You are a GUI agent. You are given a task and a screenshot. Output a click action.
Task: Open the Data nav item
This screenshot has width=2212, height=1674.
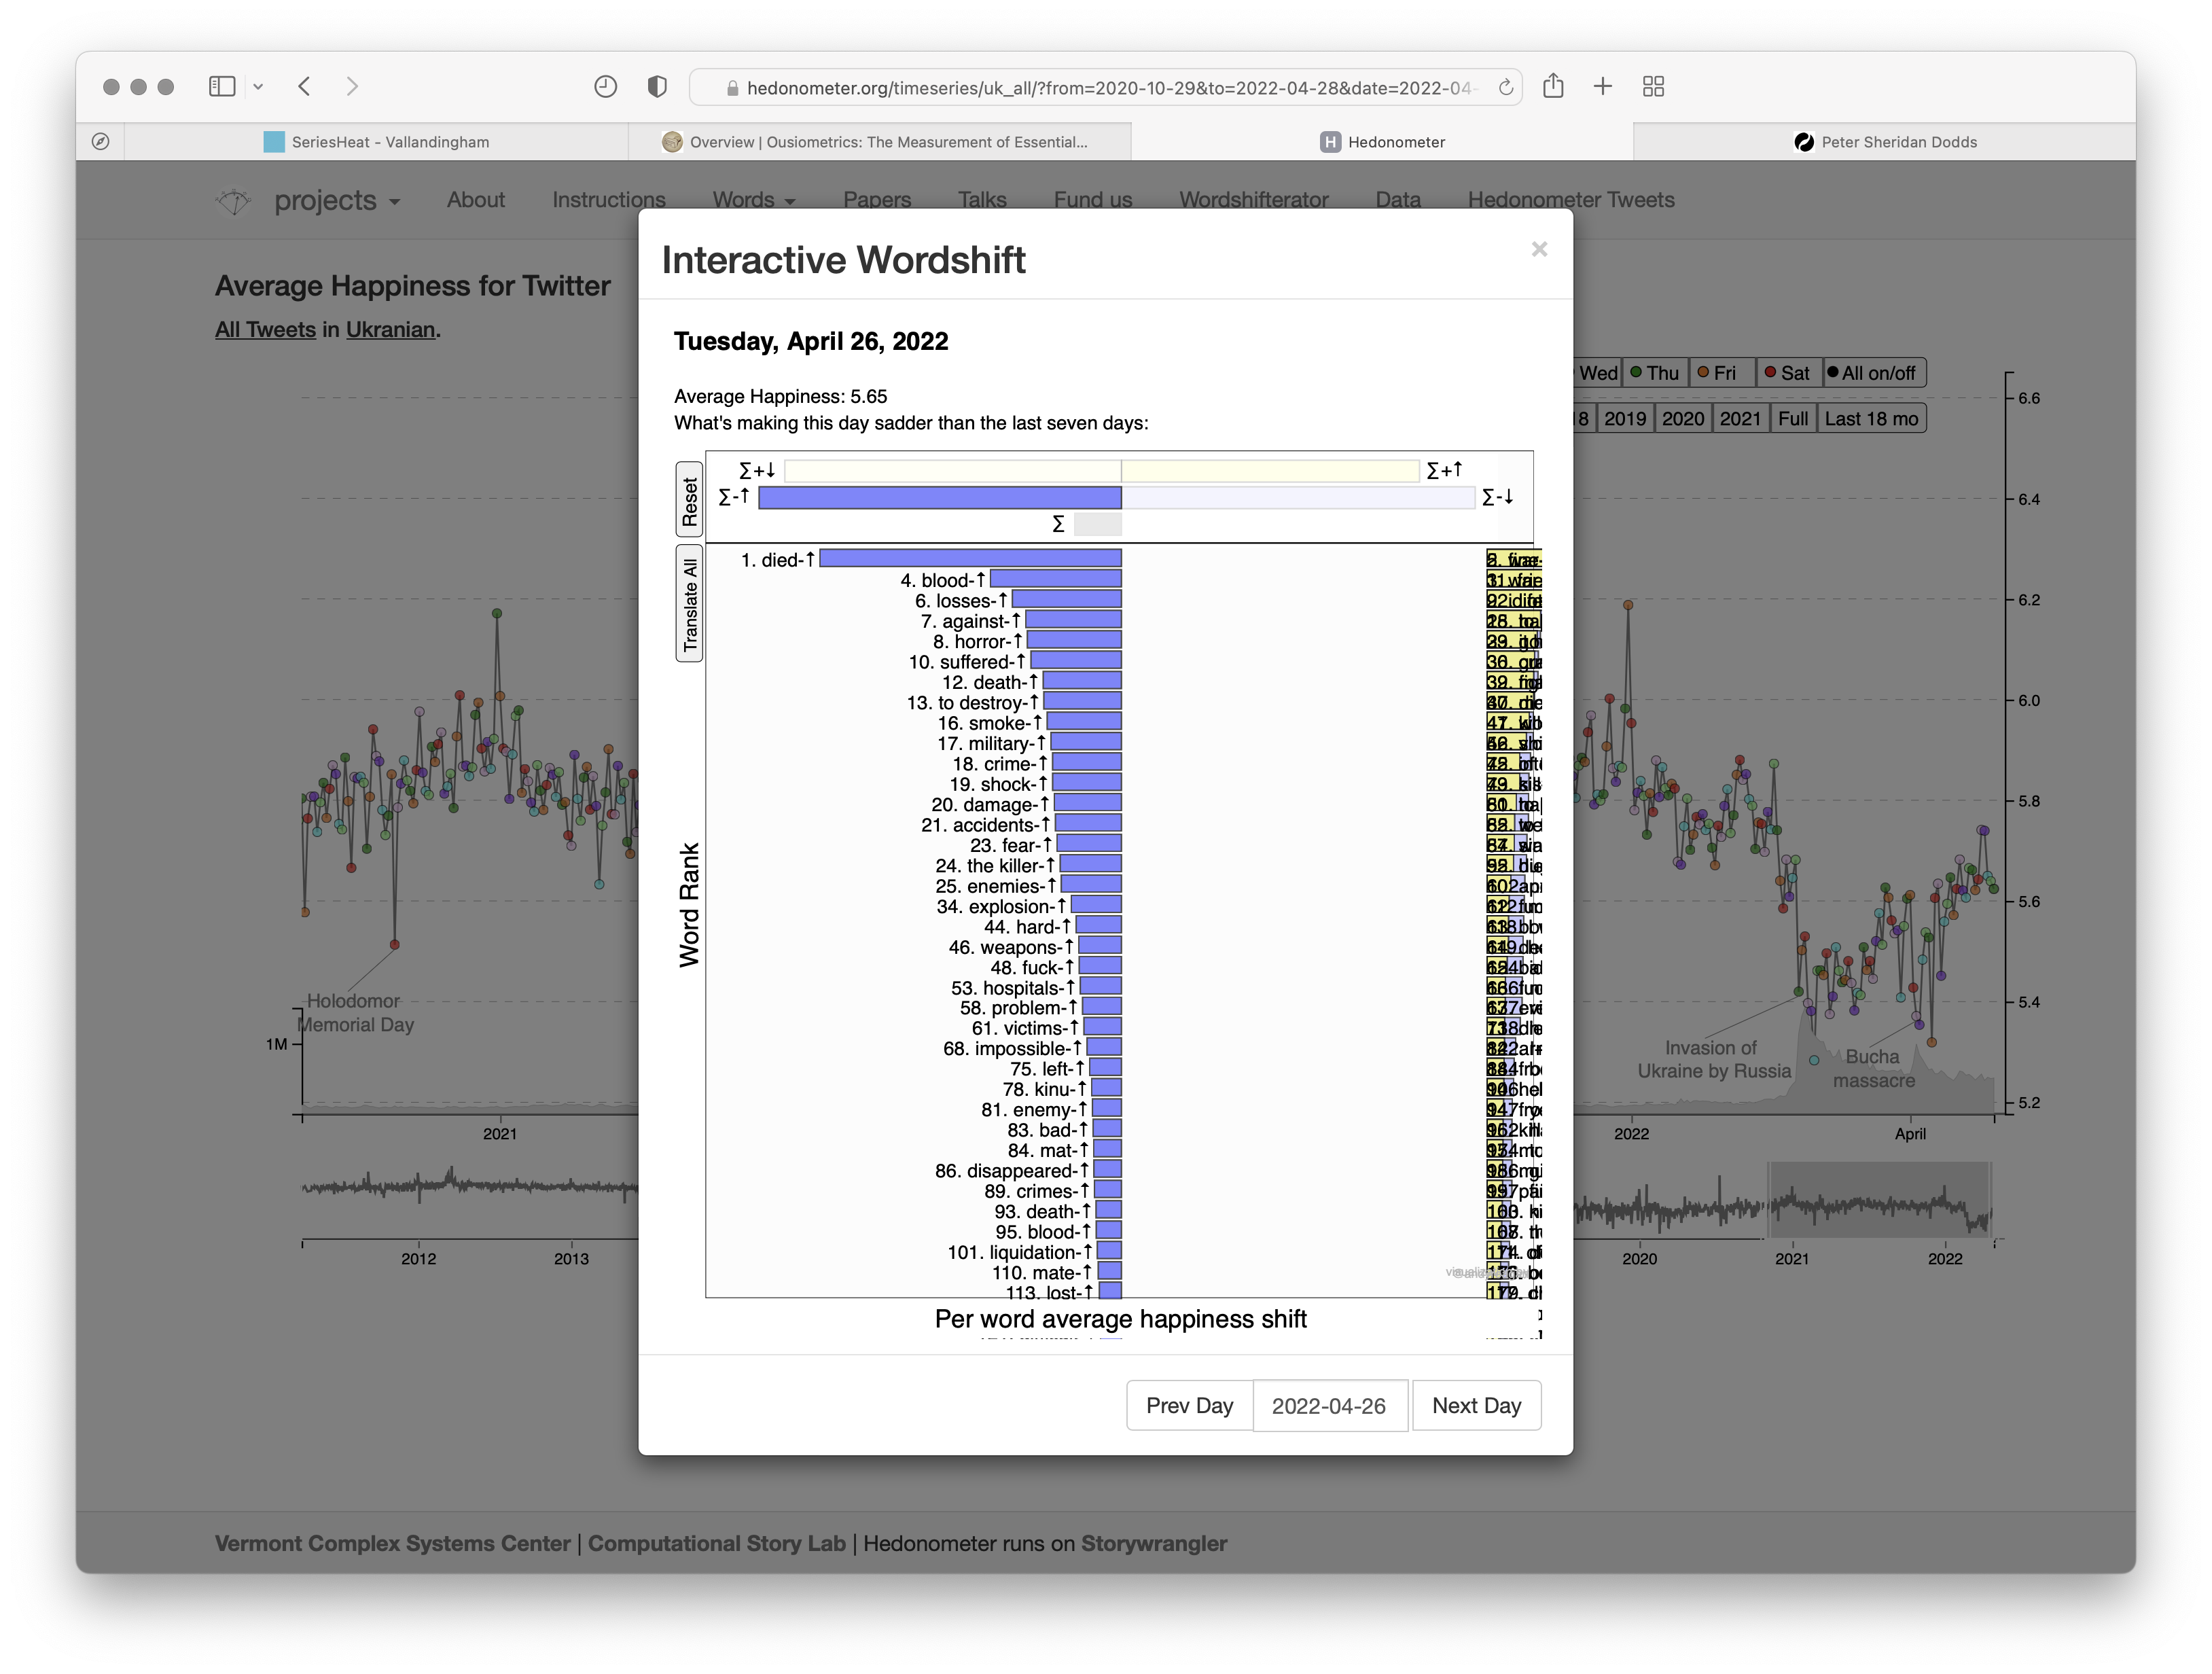1398,200
